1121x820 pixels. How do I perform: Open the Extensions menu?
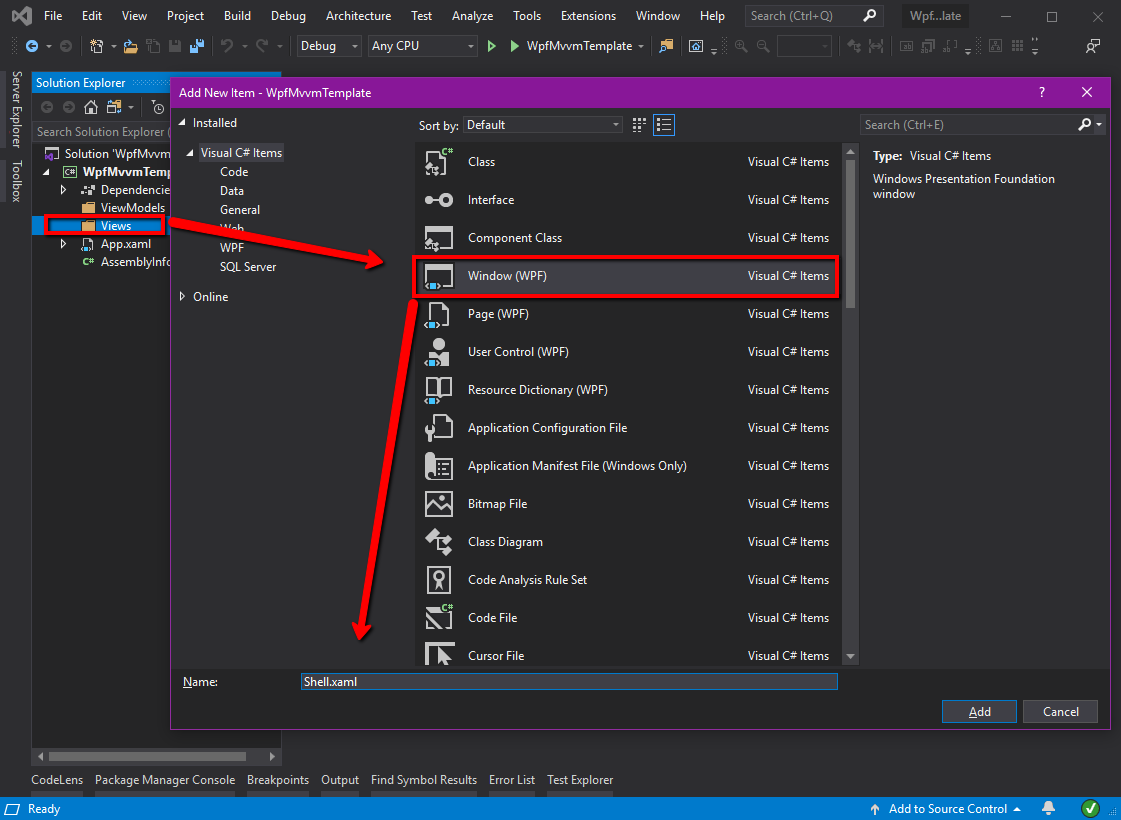(588, 16)
